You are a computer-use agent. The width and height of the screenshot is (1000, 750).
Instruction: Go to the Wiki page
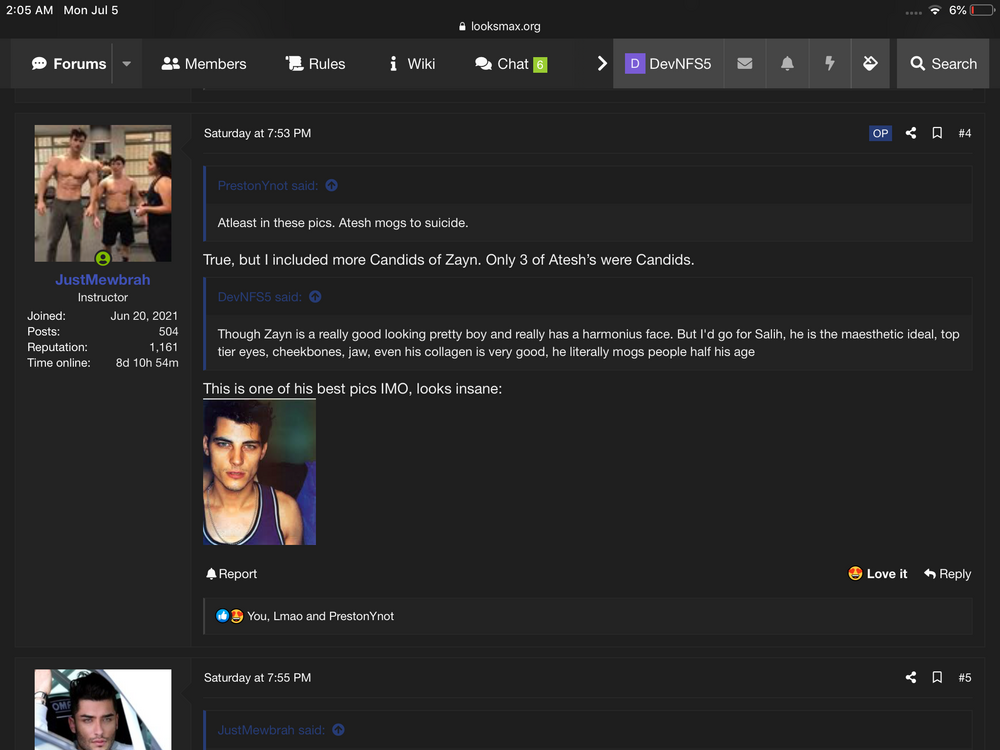[x=411, y=64]
